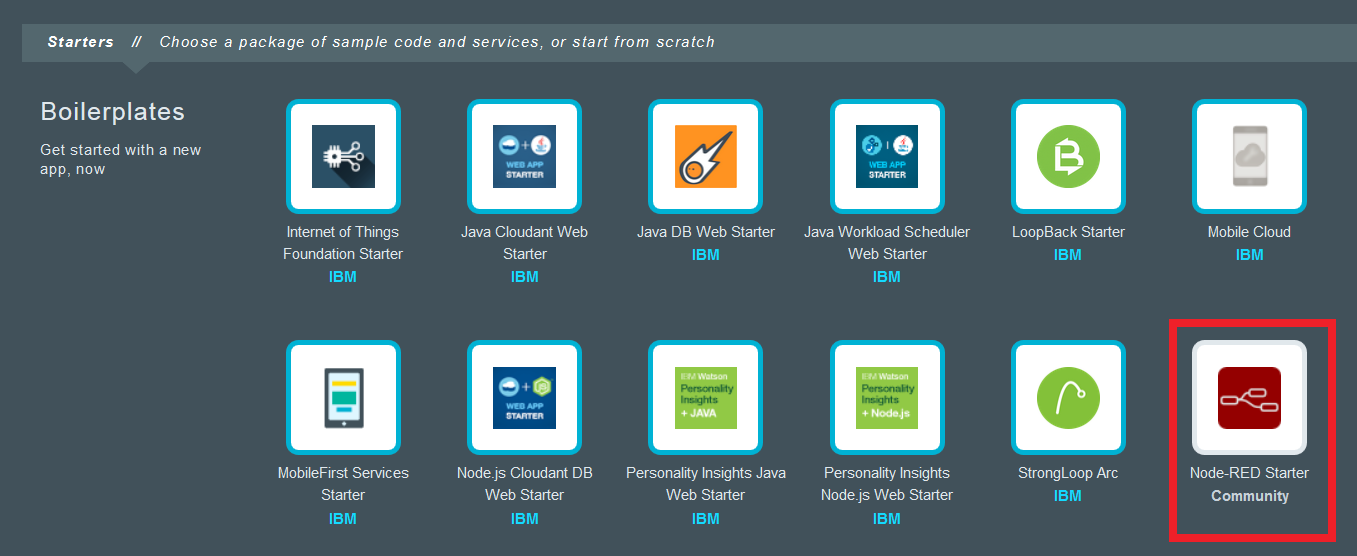The height and width of the screenshot is (556, 1357).
Task: Click the "Internet of Things Foundation Starter" label
Action: click(343, 243)
